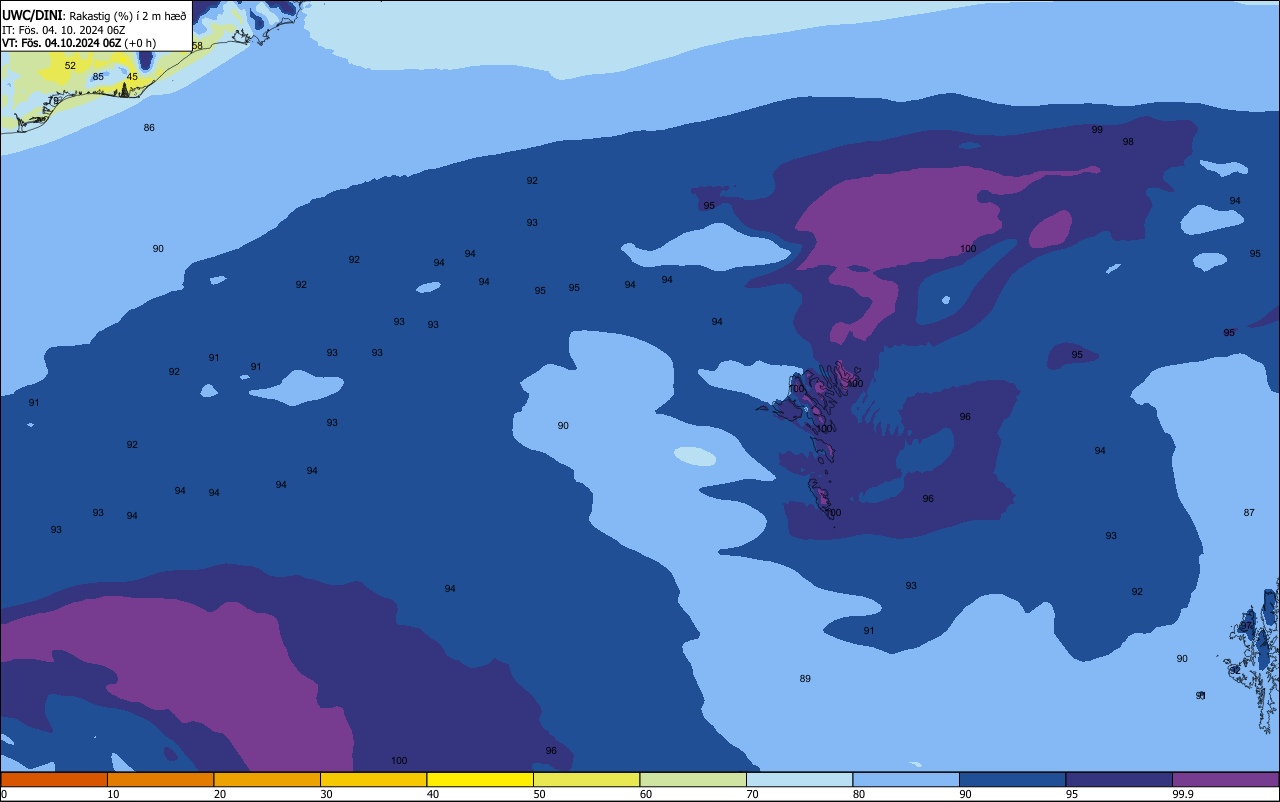Click the legend tick label '20'

pyautogui.click(x=220, y=794)
